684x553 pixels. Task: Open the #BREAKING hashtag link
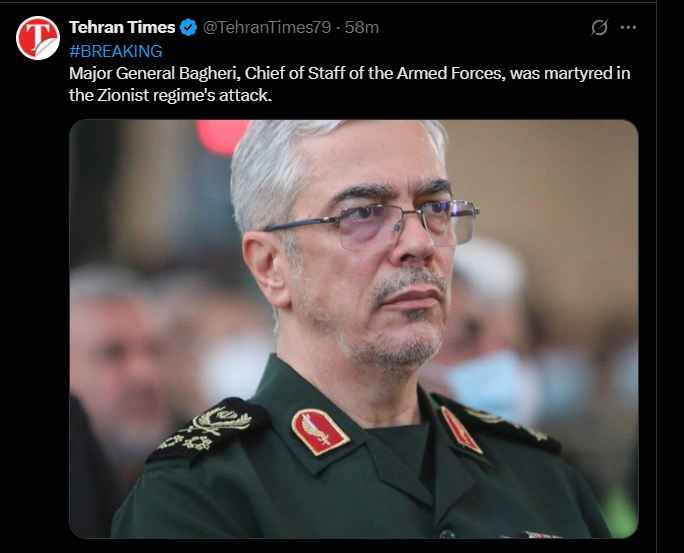[116, 51]
